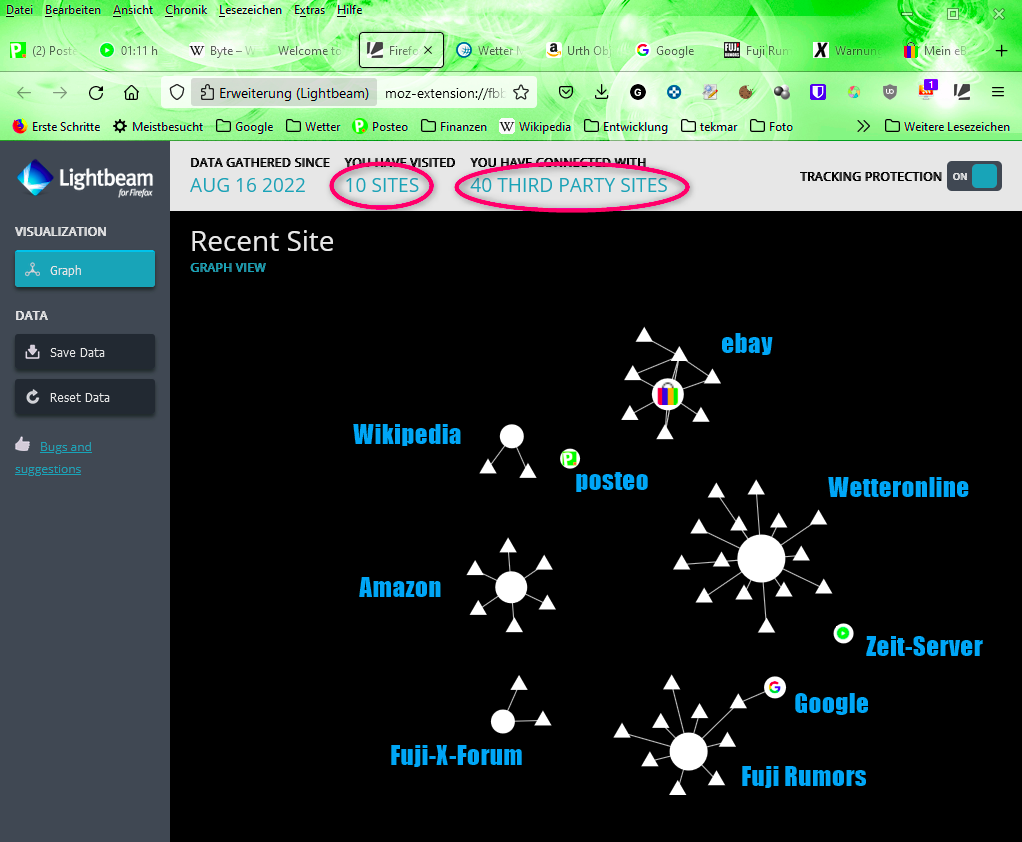Click the Lightbeam extension toolbar icon
The image size is (1022, 842).
click(x=962, y=92)
